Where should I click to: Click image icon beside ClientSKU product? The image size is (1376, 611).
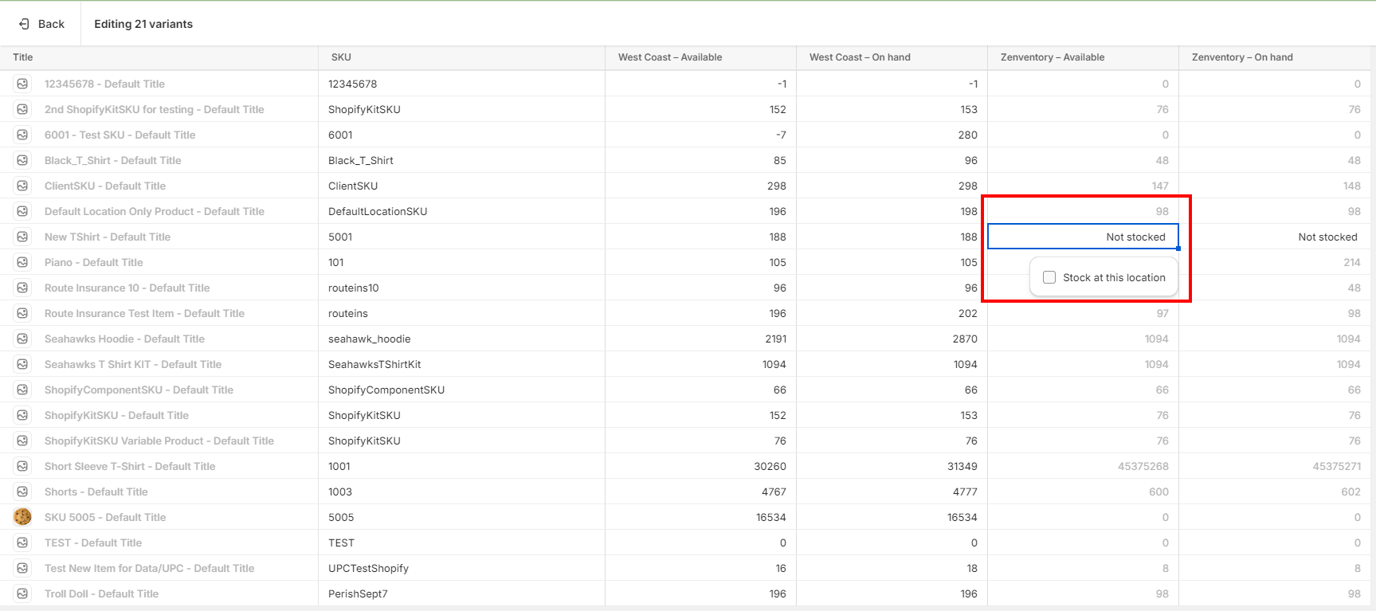point(22,186)
